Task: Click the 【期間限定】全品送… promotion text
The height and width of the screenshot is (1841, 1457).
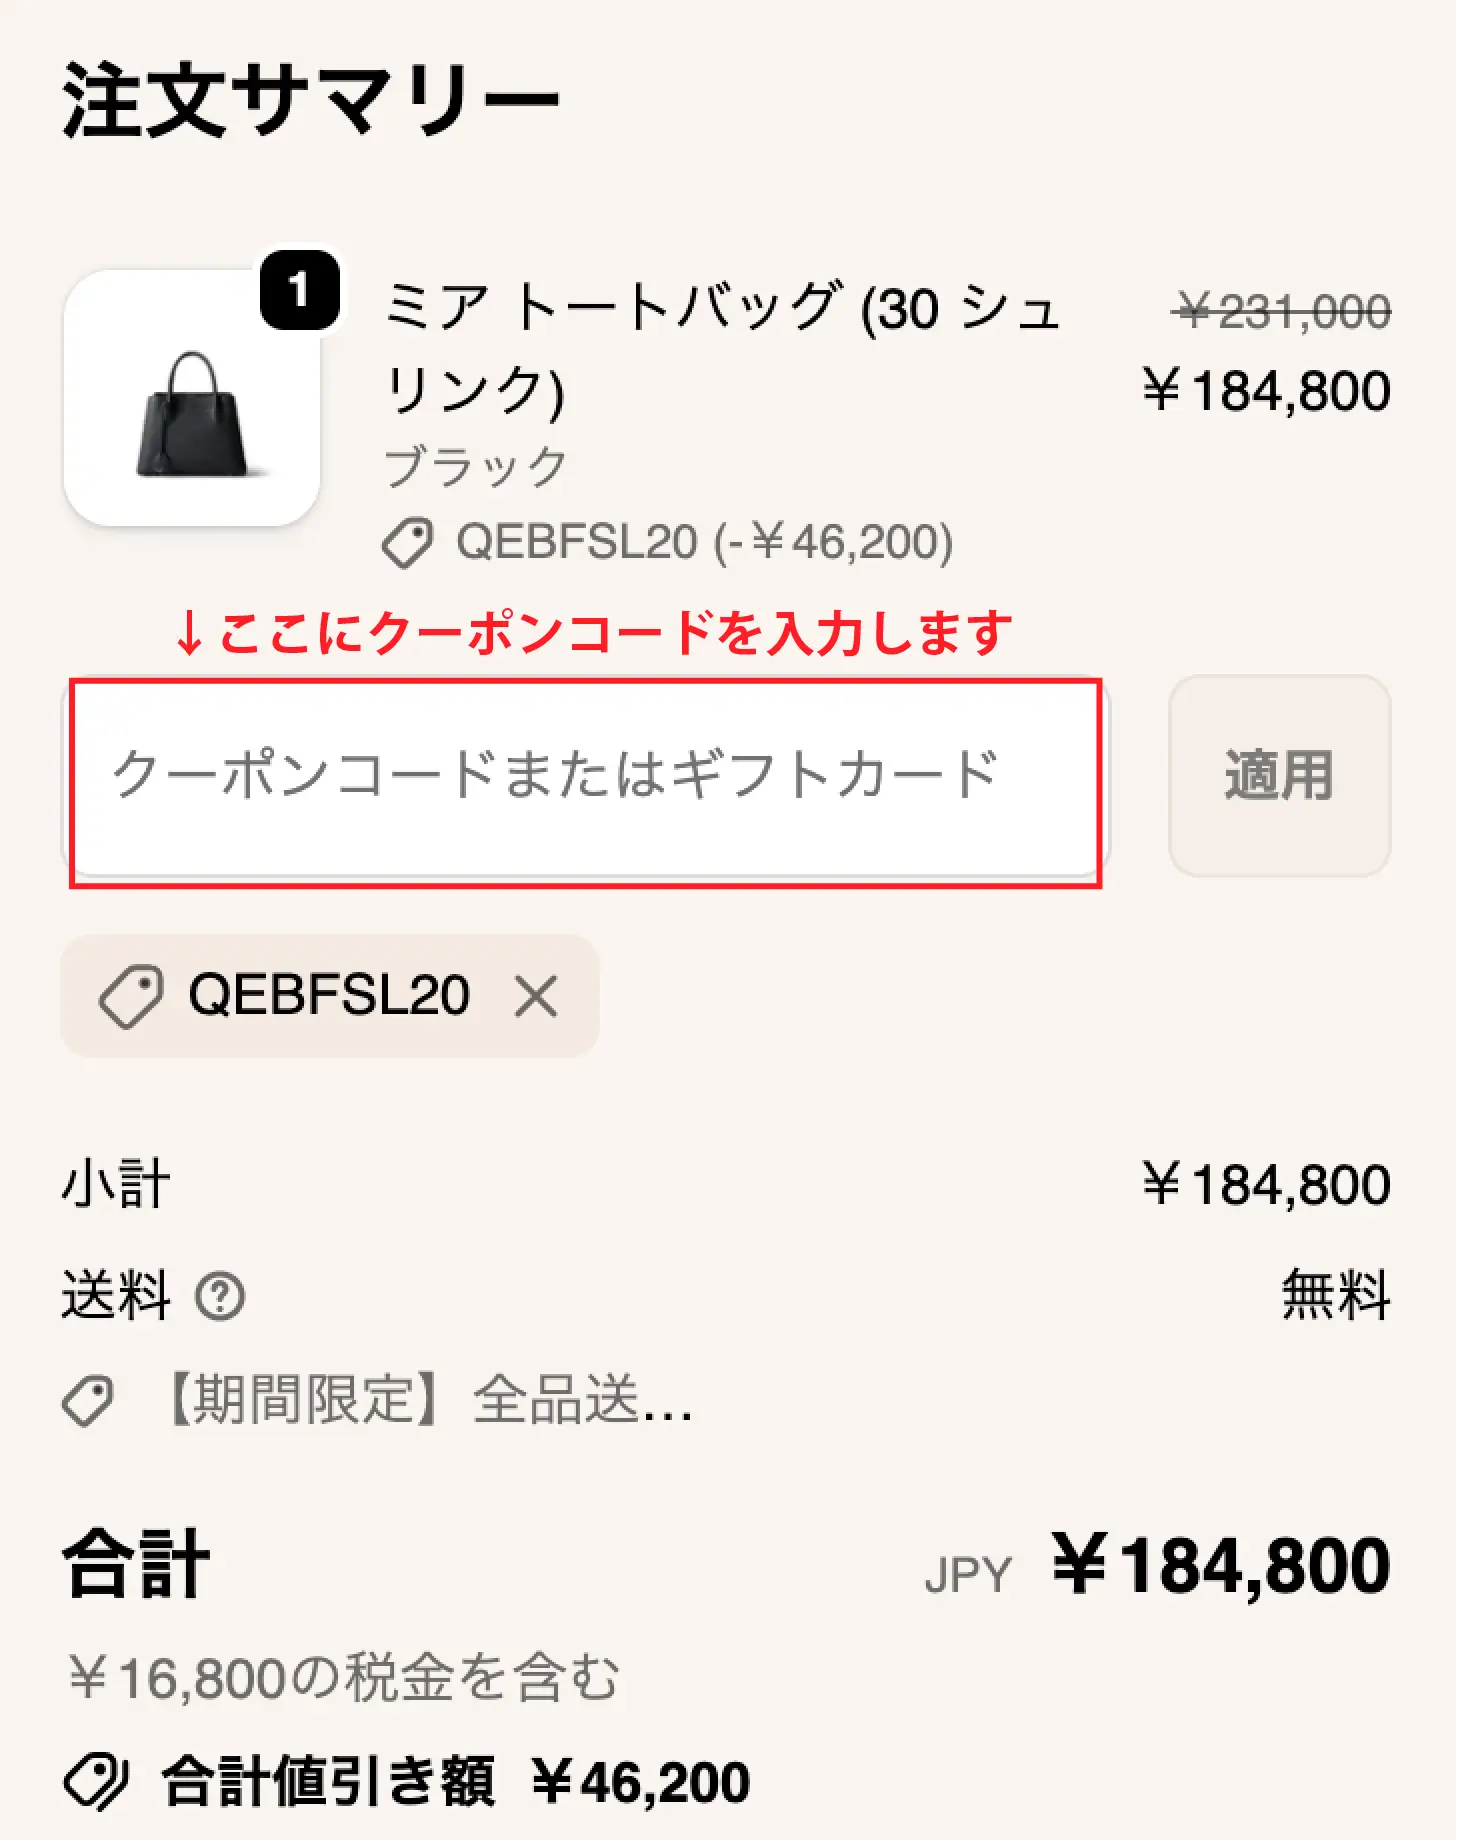Action: point(428,1400)
